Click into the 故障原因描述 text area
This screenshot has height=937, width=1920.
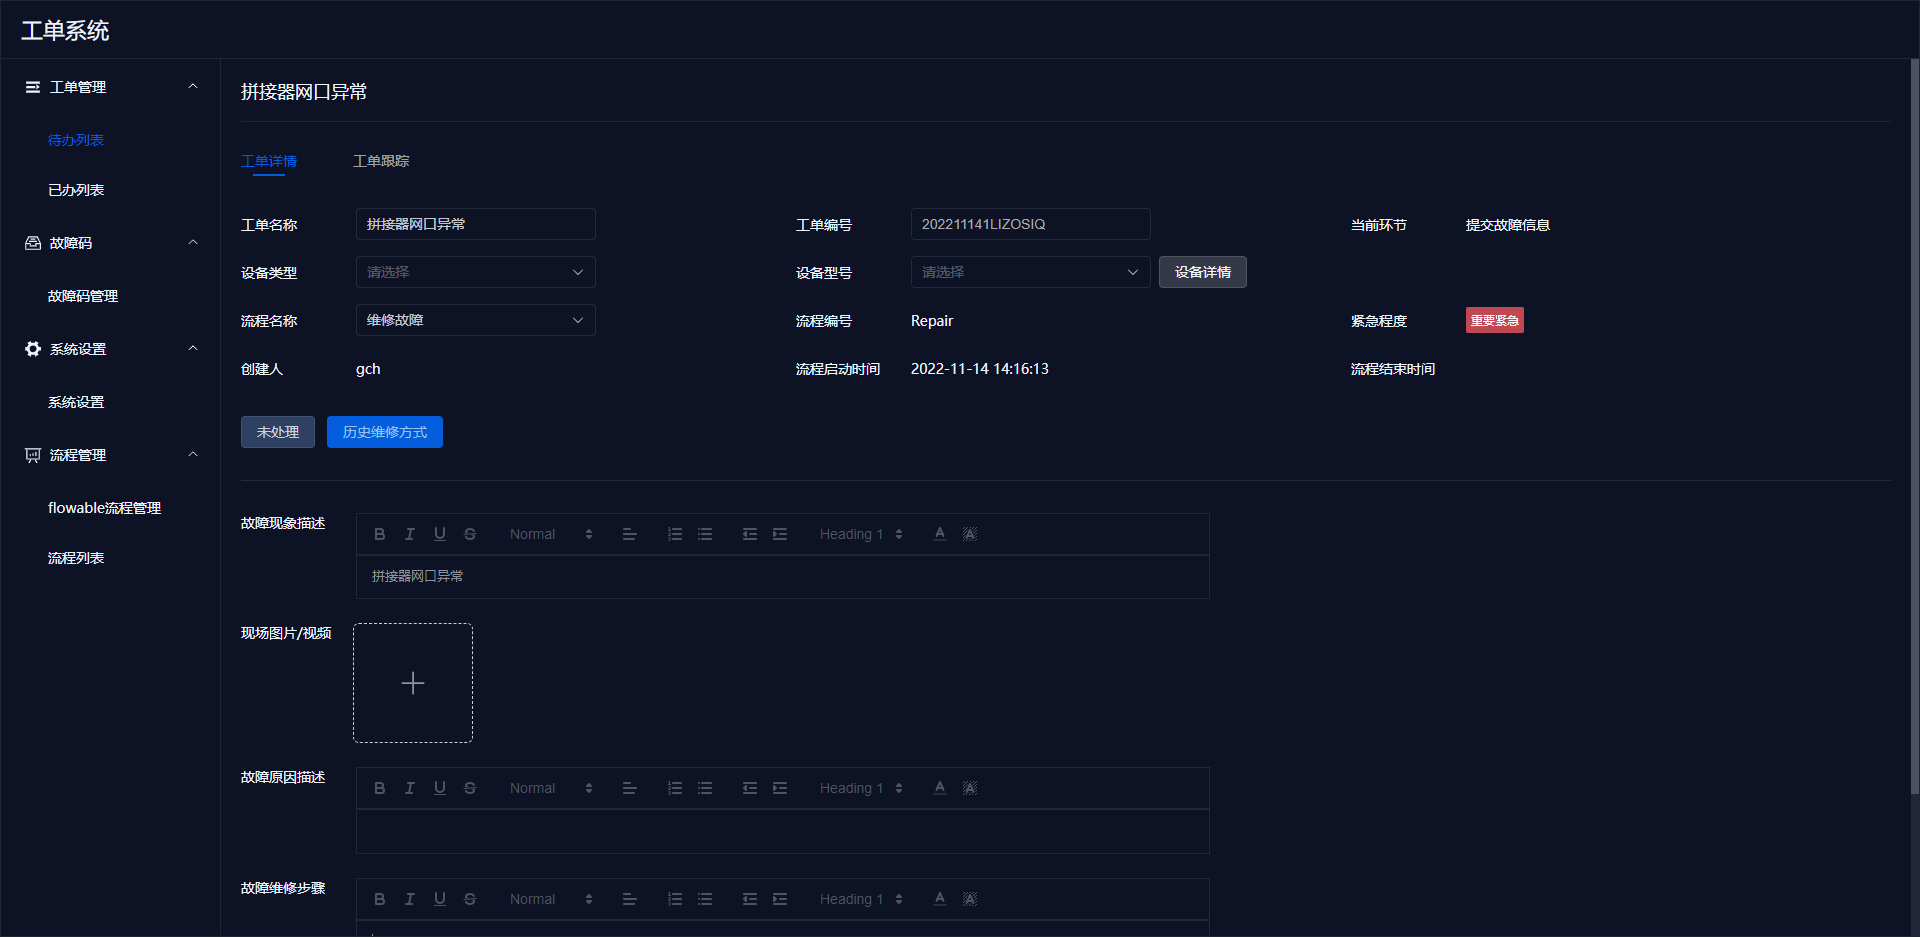783,831
